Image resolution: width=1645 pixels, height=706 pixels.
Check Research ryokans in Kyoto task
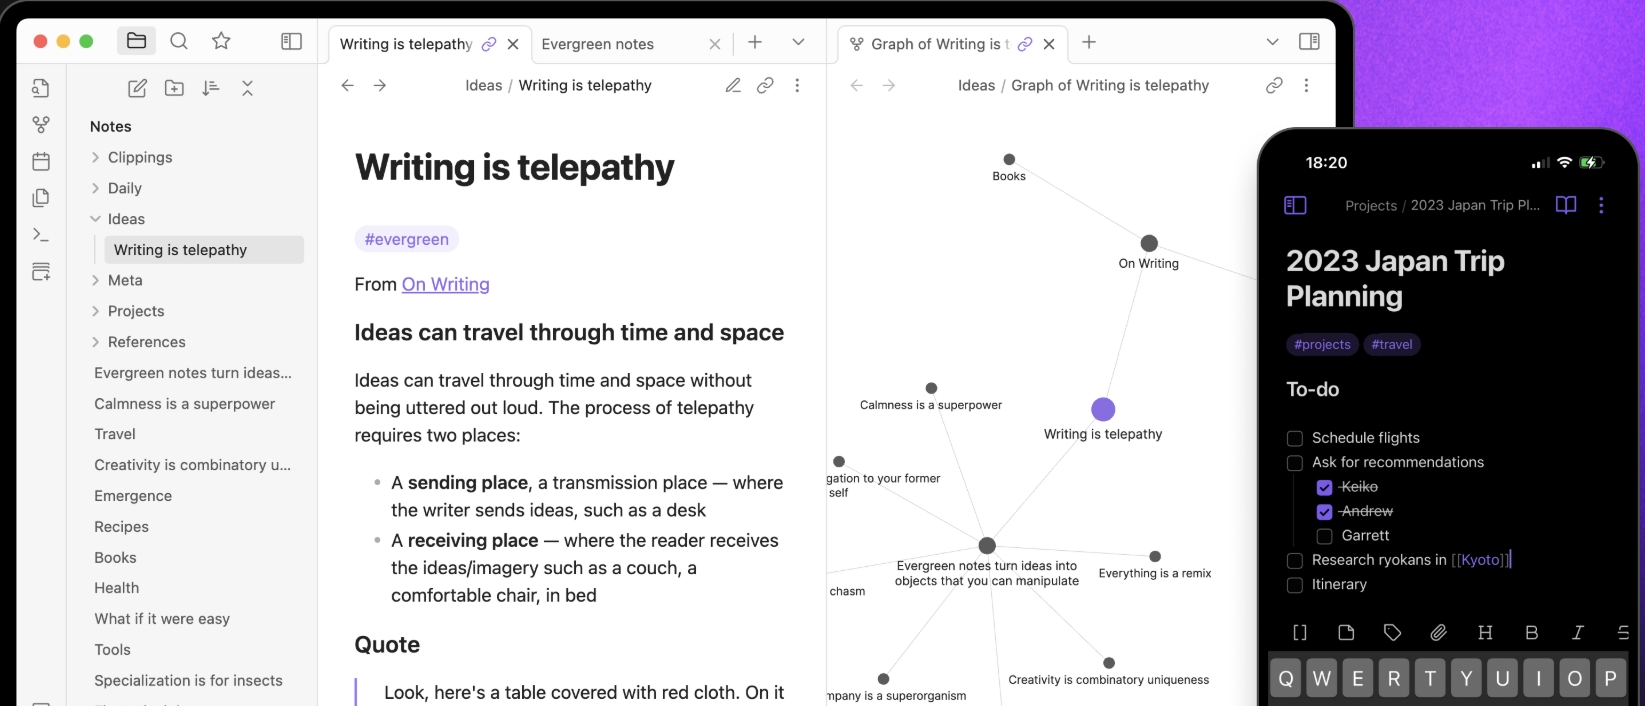[x=1295, y=560]
